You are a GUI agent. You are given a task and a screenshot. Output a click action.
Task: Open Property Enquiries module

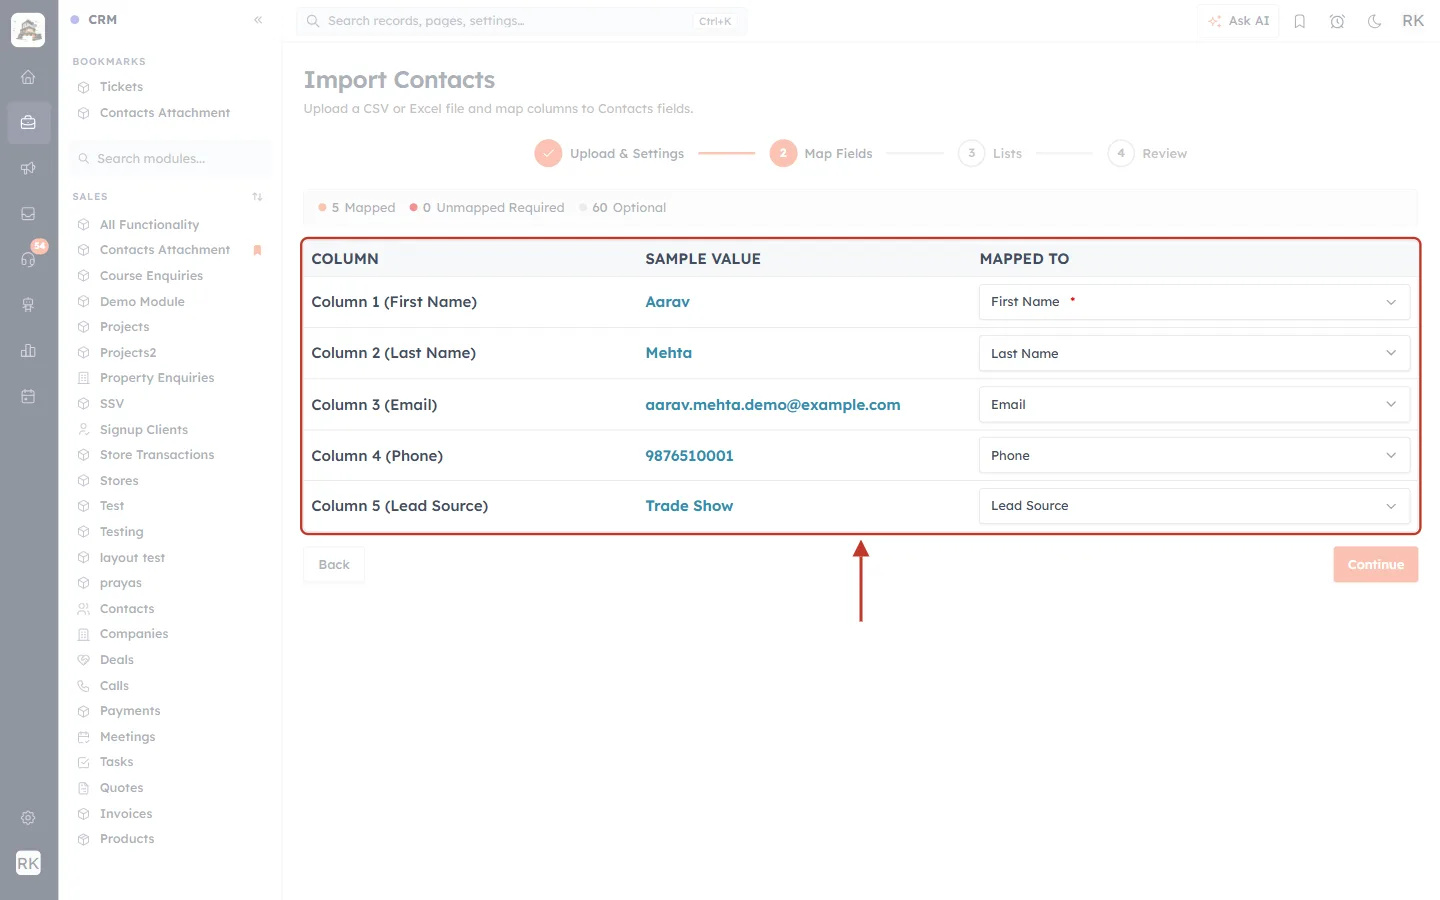coord(157,378)
